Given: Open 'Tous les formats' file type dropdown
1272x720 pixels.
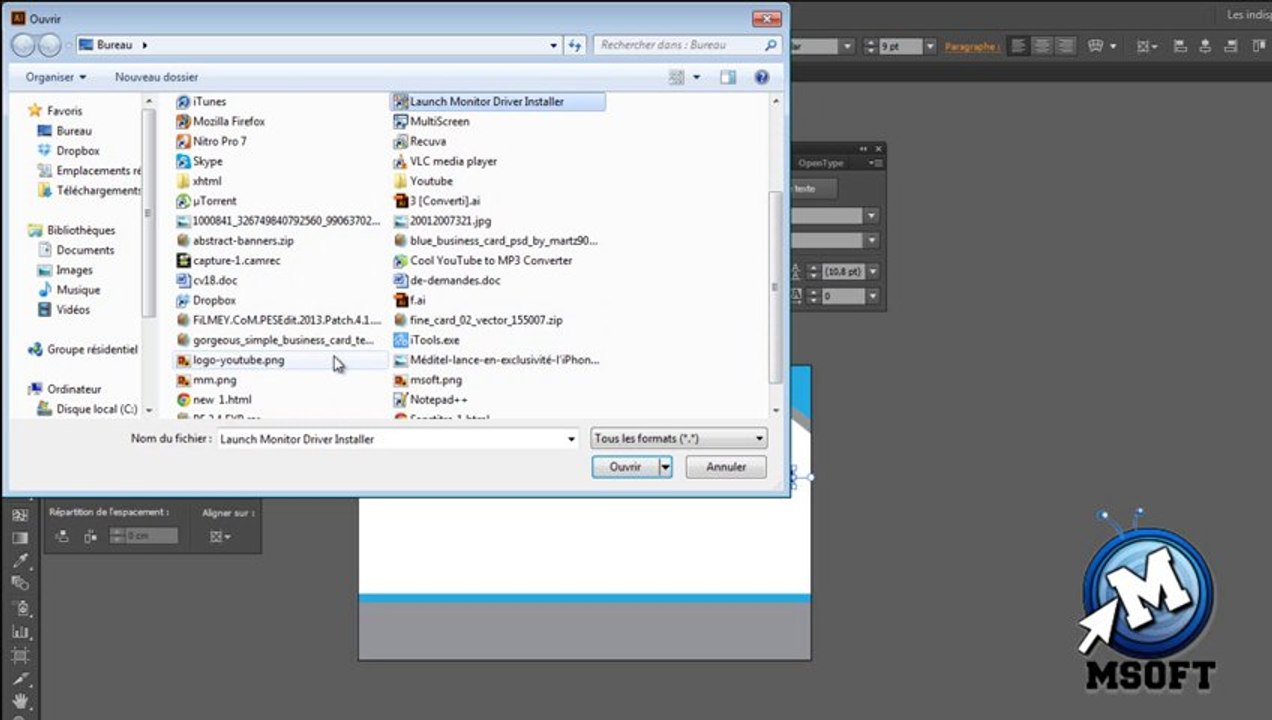Looking at the screenshot, I should click(679, 438).
